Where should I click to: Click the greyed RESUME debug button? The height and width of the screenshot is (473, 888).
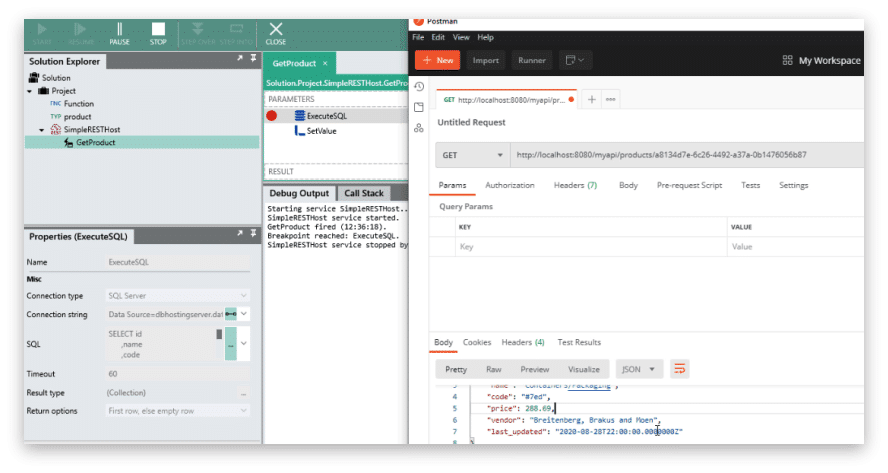tap(80, 34)
